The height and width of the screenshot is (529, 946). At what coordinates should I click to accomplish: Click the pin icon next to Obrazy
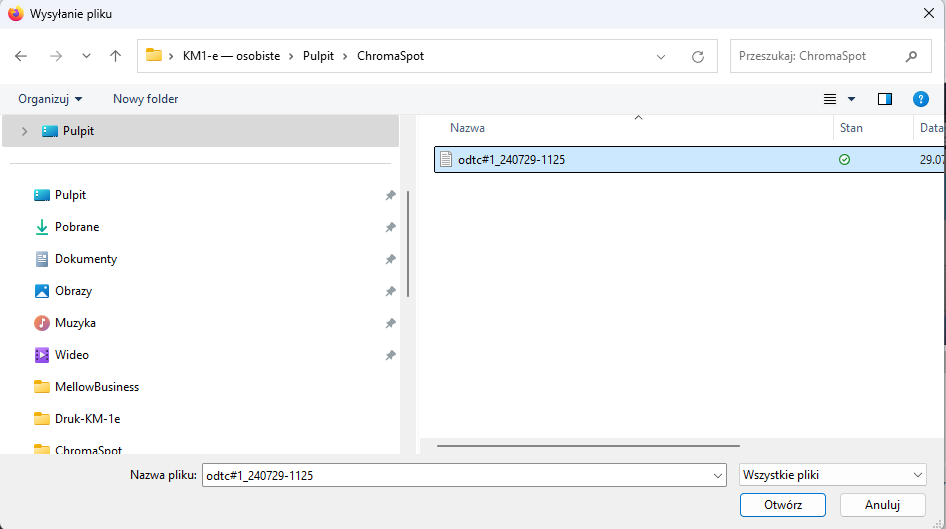[x=390, y=291]
